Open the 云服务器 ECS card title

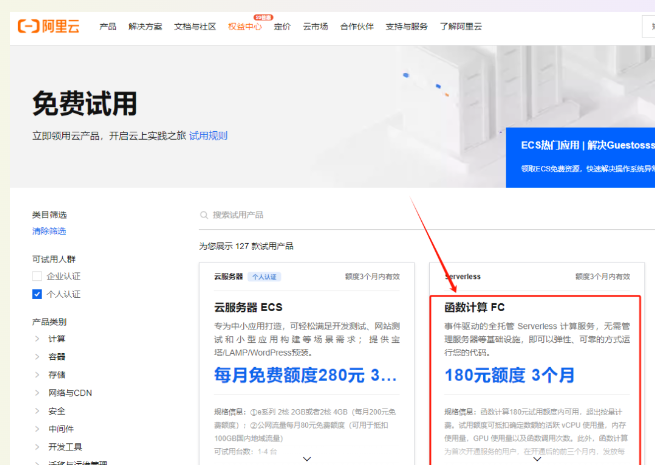(x=248, y=307)
